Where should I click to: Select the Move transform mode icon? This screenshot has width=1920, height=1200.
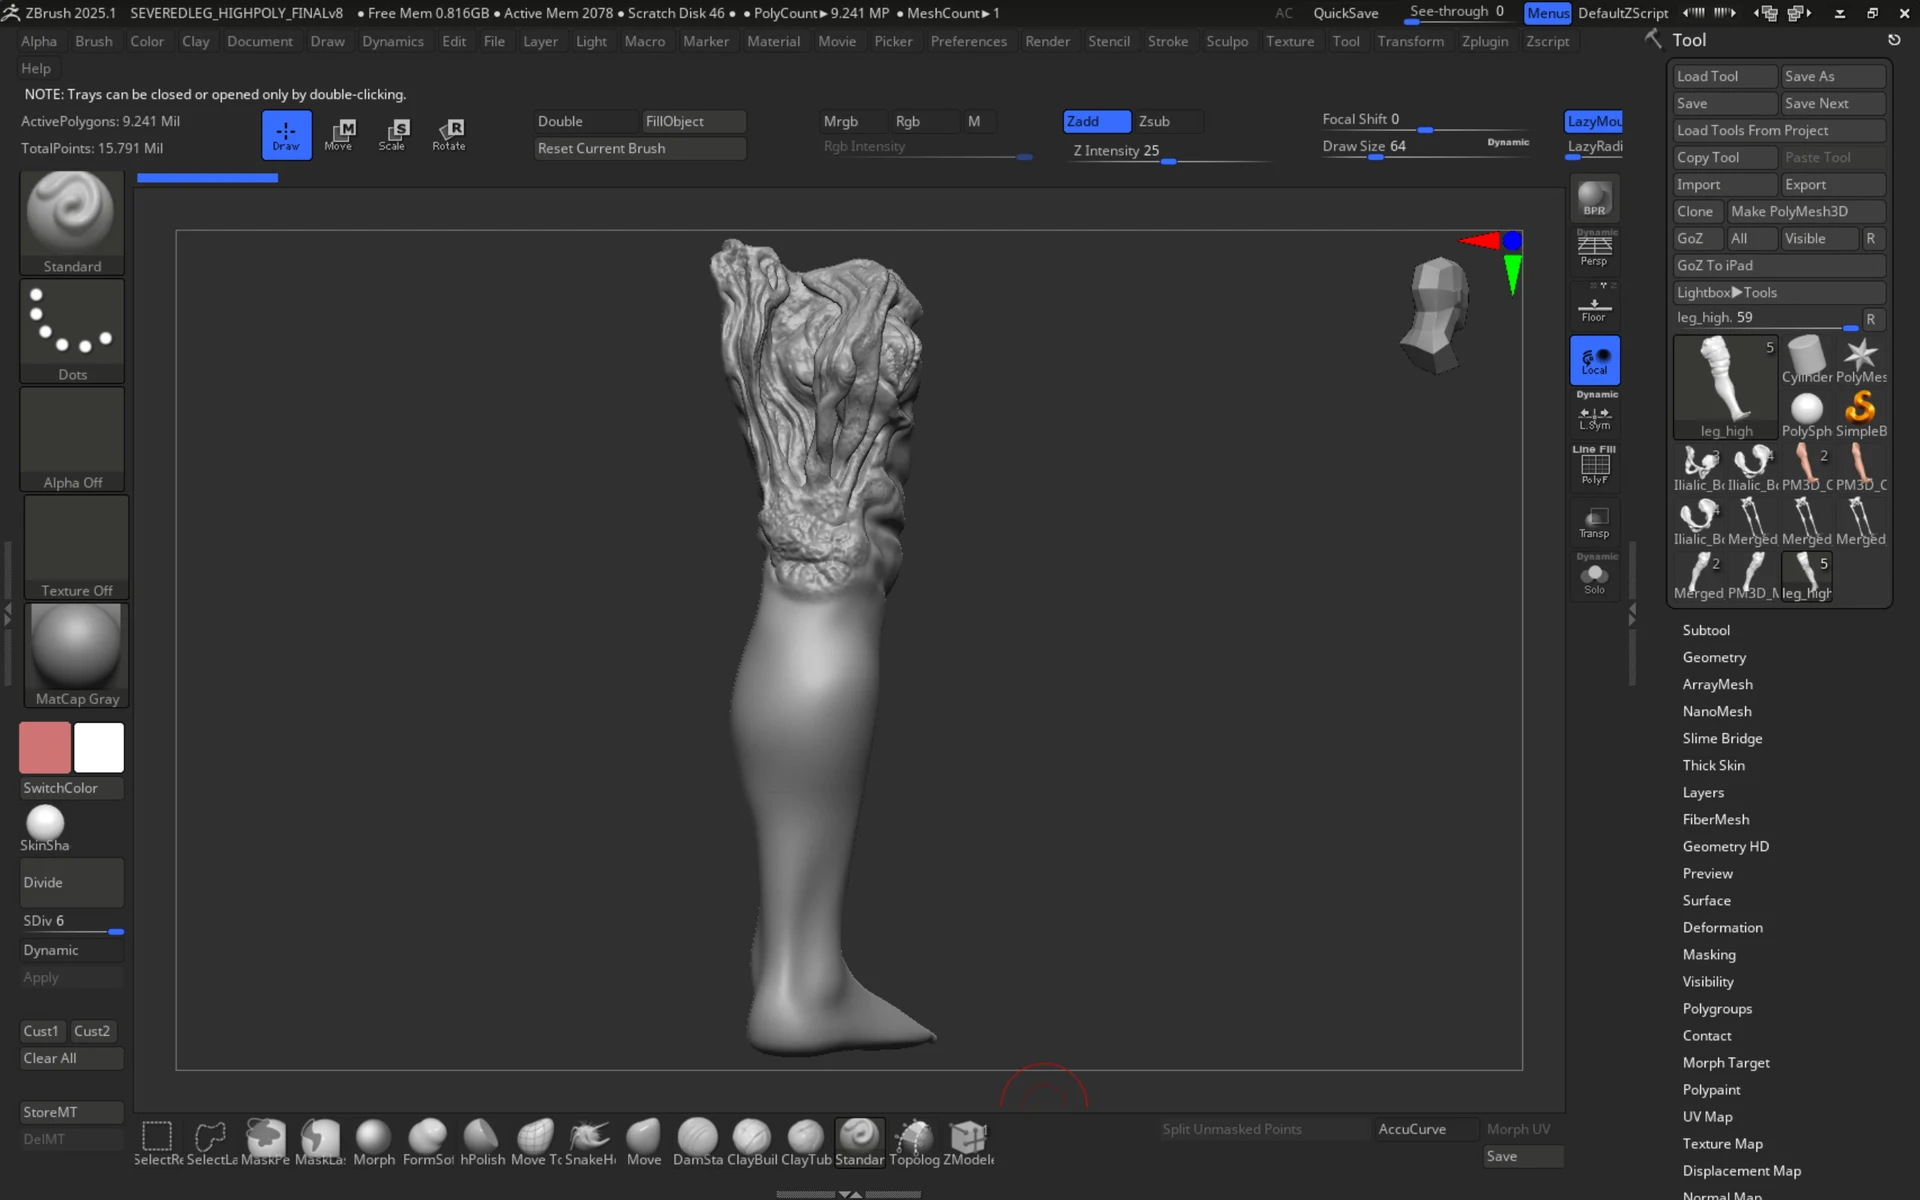(x=338, y=135)
